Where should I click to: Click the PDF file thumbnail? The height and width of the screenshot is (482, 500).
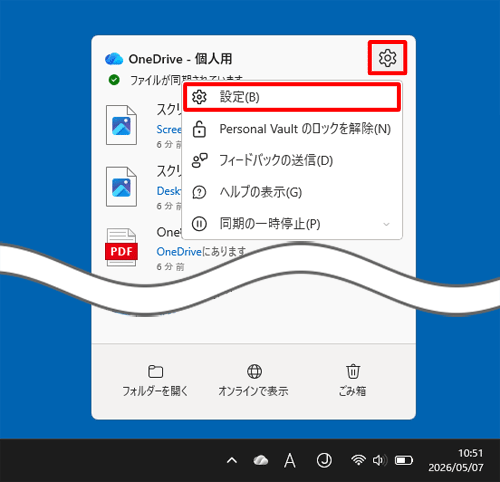[121, 247]
